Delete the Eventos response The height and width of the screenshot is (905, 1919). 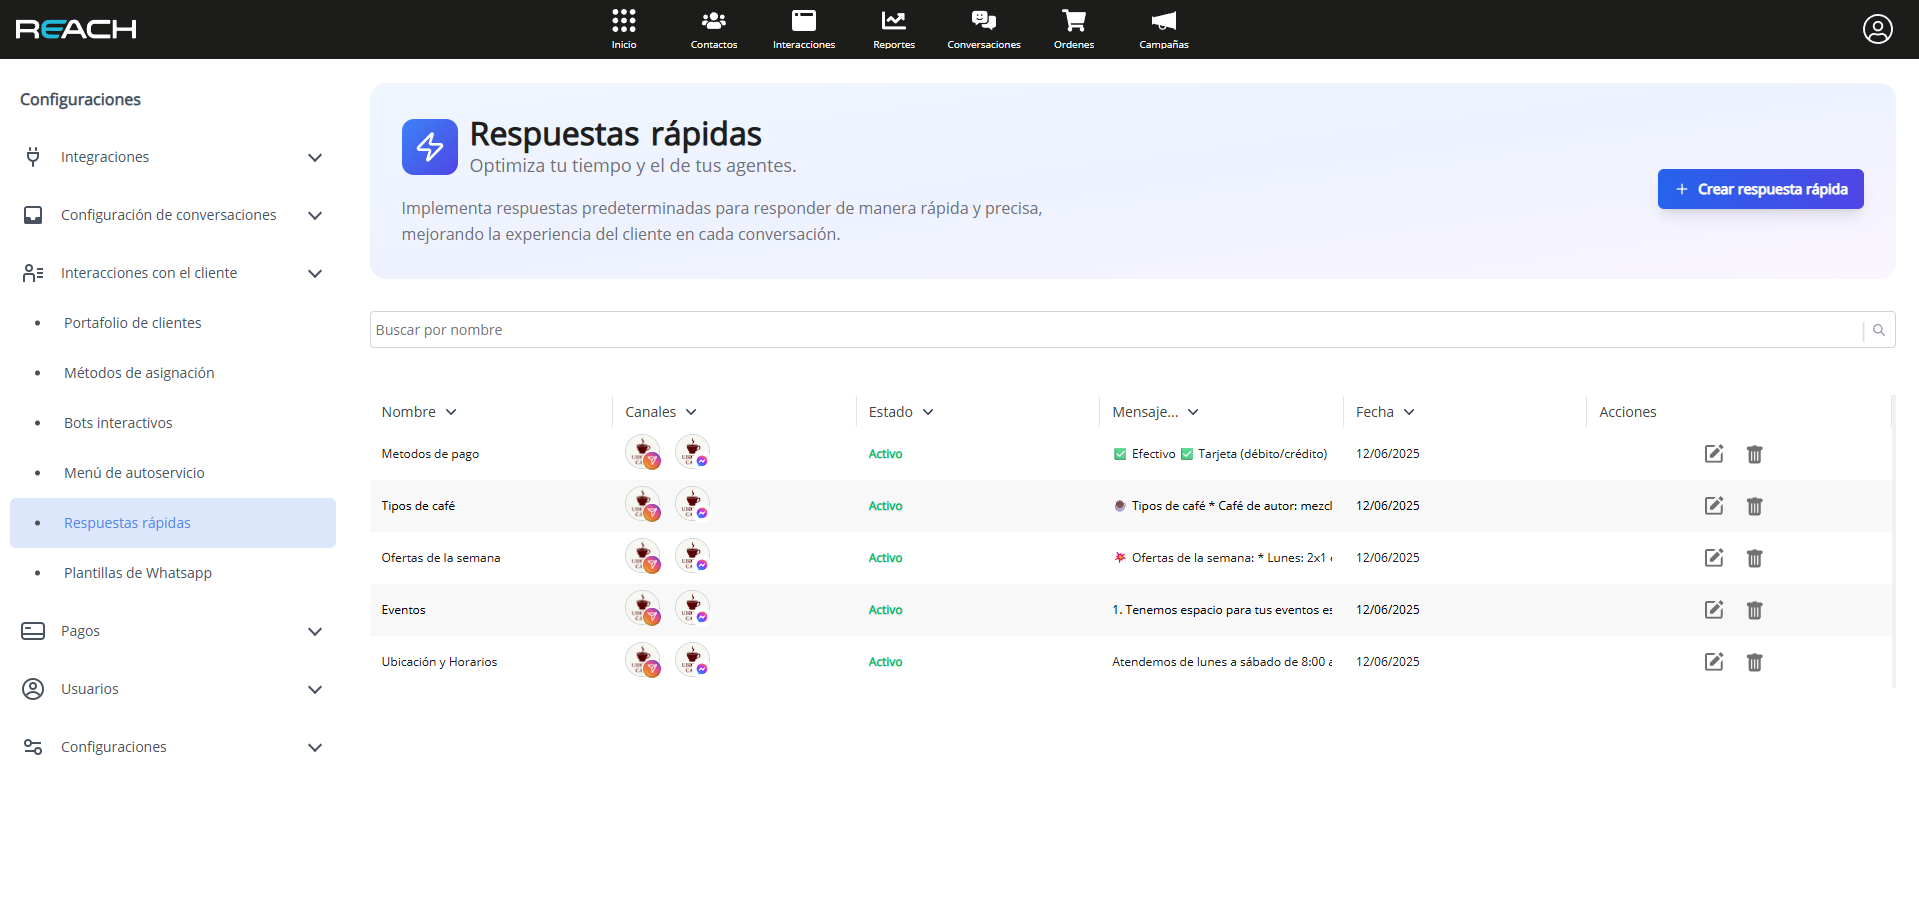(1754, 610)
